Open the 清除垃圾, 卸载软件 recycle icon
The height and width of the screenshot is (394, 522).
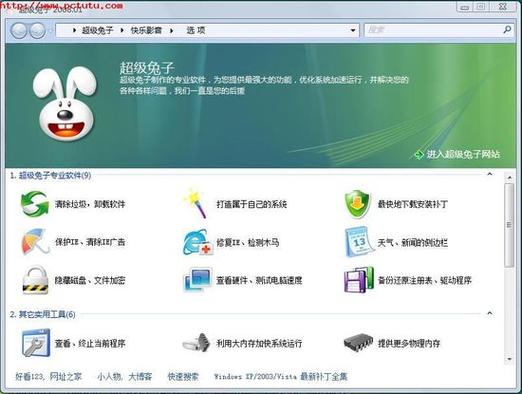click(x=35, y=204)
